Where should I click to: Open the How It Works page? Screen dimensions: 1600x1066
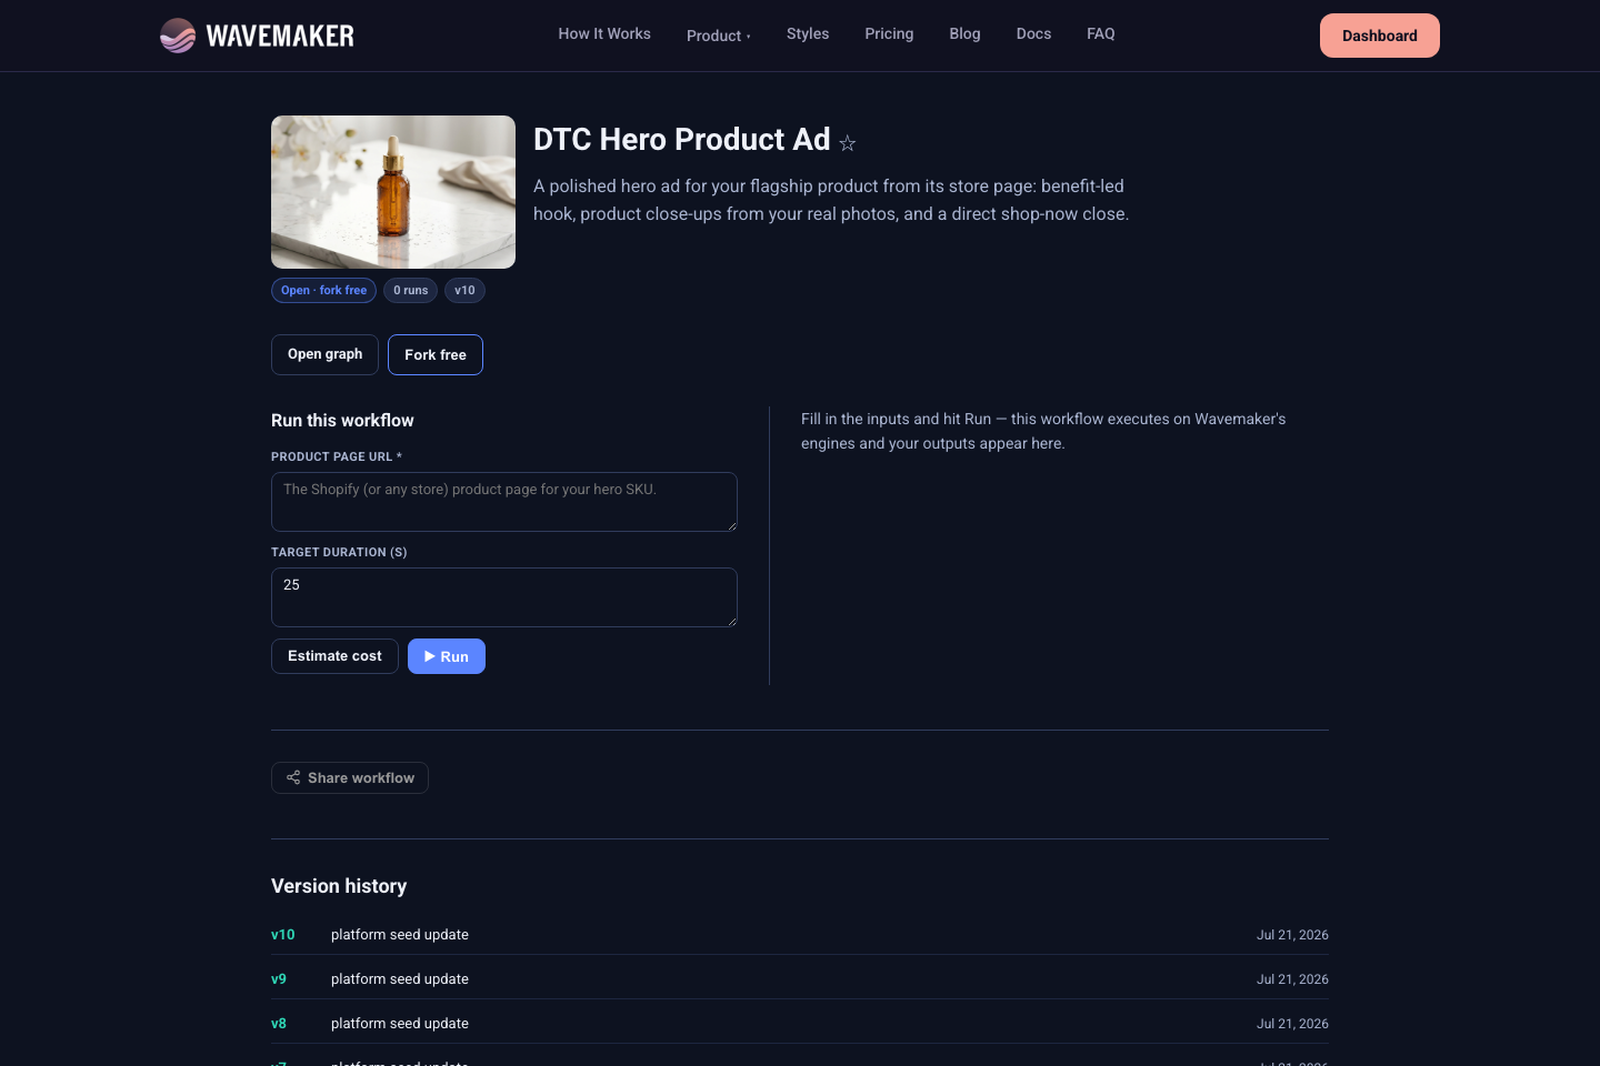click(x=604, y=34)
